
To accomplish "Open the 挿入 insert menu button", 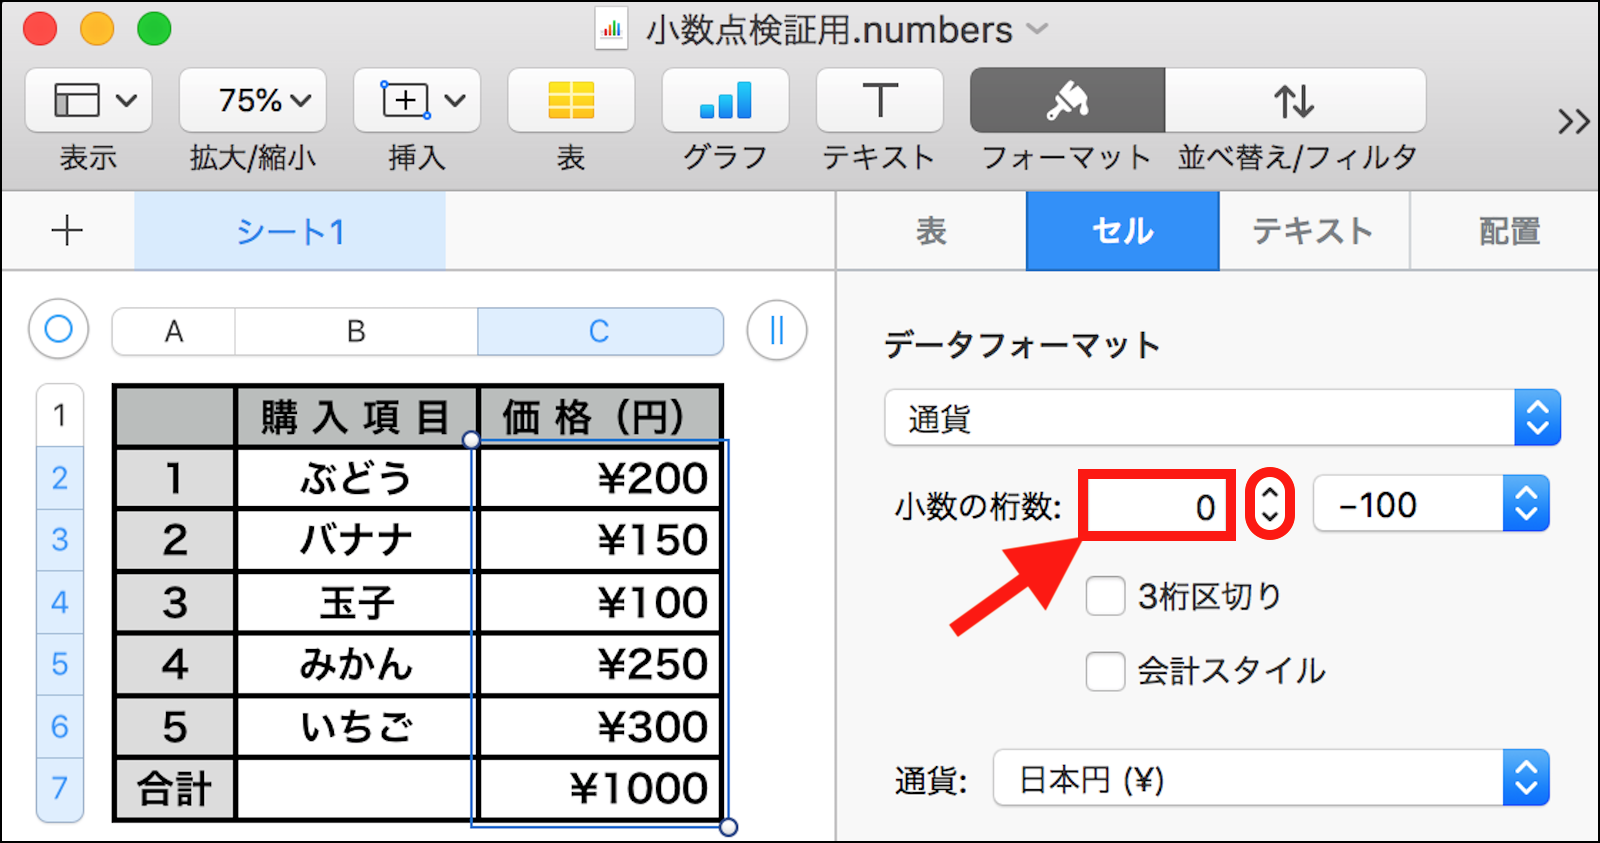I will tap(417, 100).
